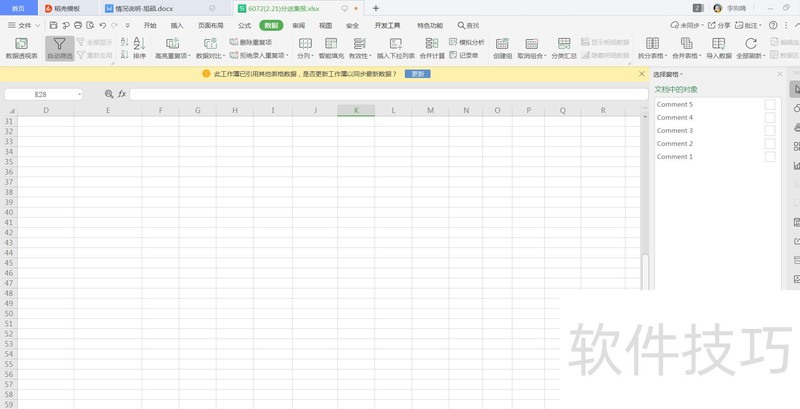800x409 pixels.
Task: Switch to the 视图 (View) tab
Action: click(x=326, y=25)
